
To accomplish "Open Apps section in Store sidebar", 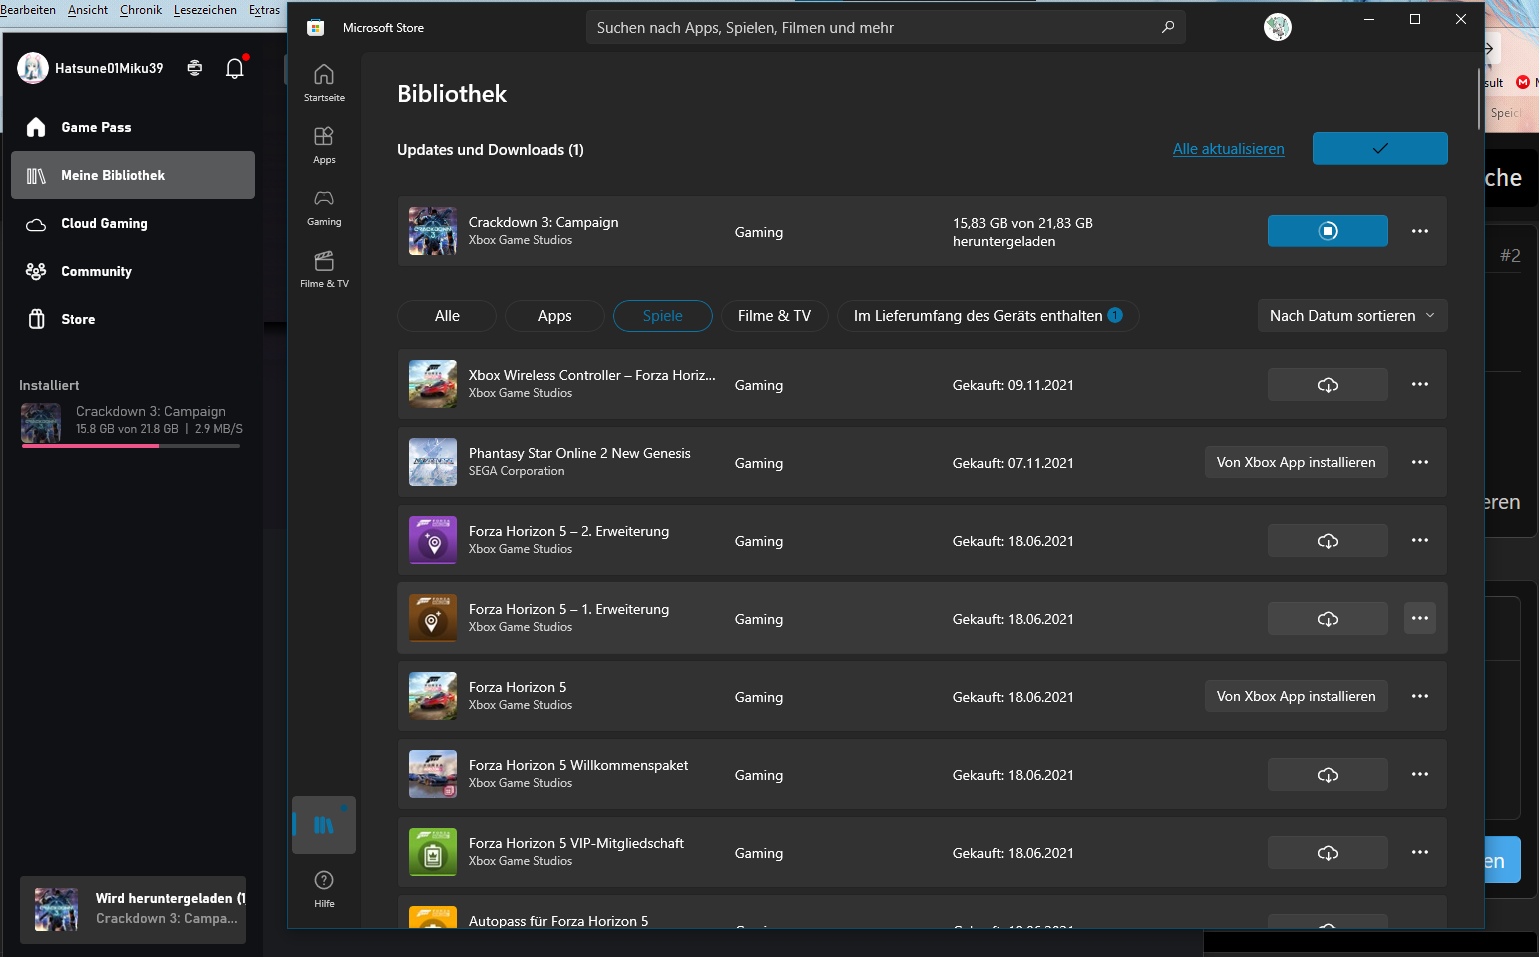I will point(324,145).
